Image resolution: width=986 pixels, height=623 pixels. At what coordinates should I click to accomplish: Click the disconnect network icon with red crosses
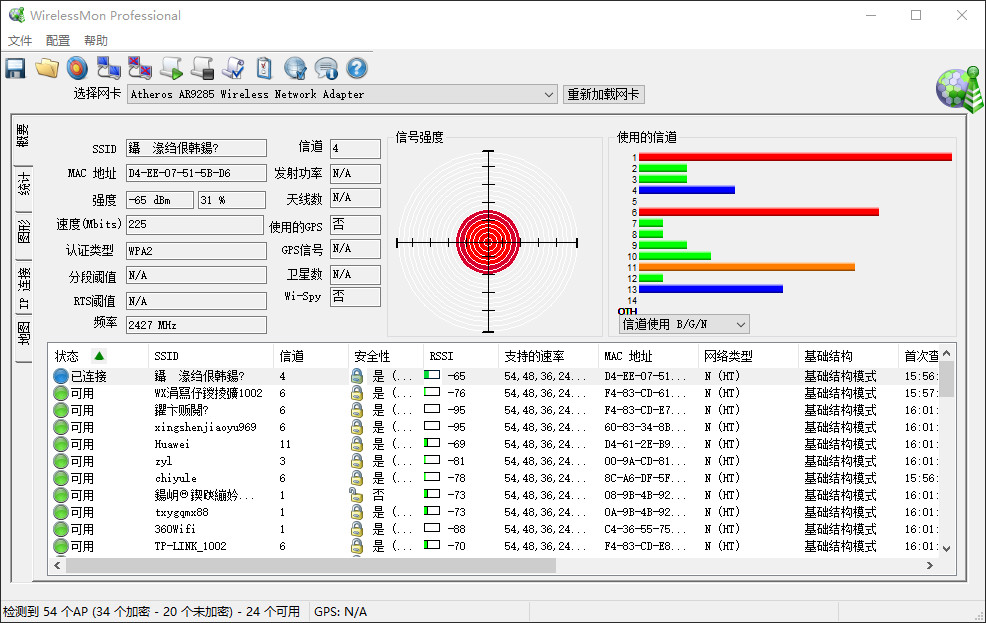[x=140, y=68]
